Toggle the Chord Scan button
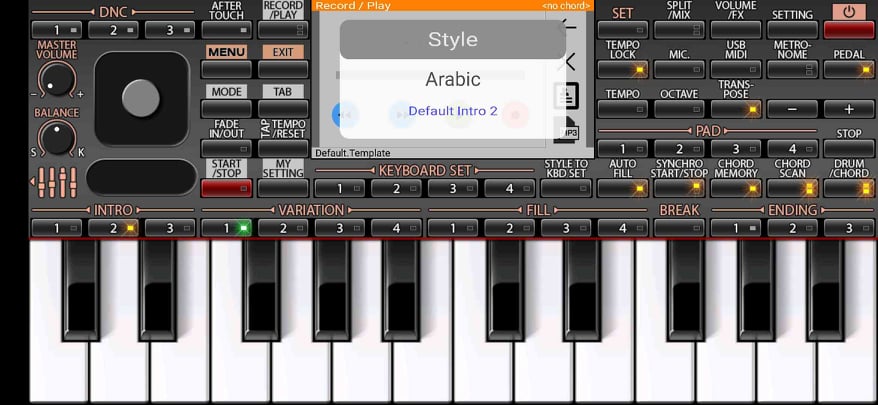The image size is (878, 405). 792,188
